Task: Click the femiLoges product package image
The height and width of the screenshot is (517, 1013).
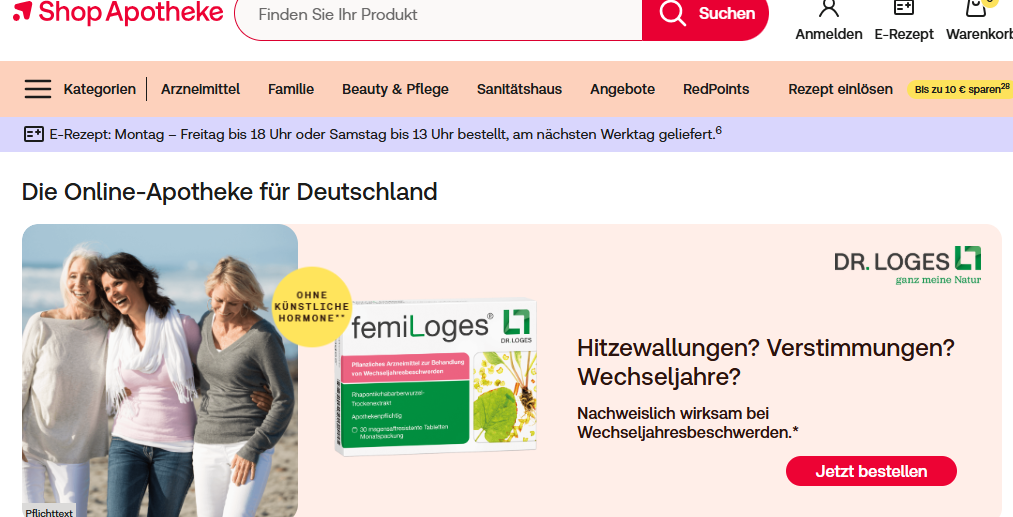Action: (435, 377)
